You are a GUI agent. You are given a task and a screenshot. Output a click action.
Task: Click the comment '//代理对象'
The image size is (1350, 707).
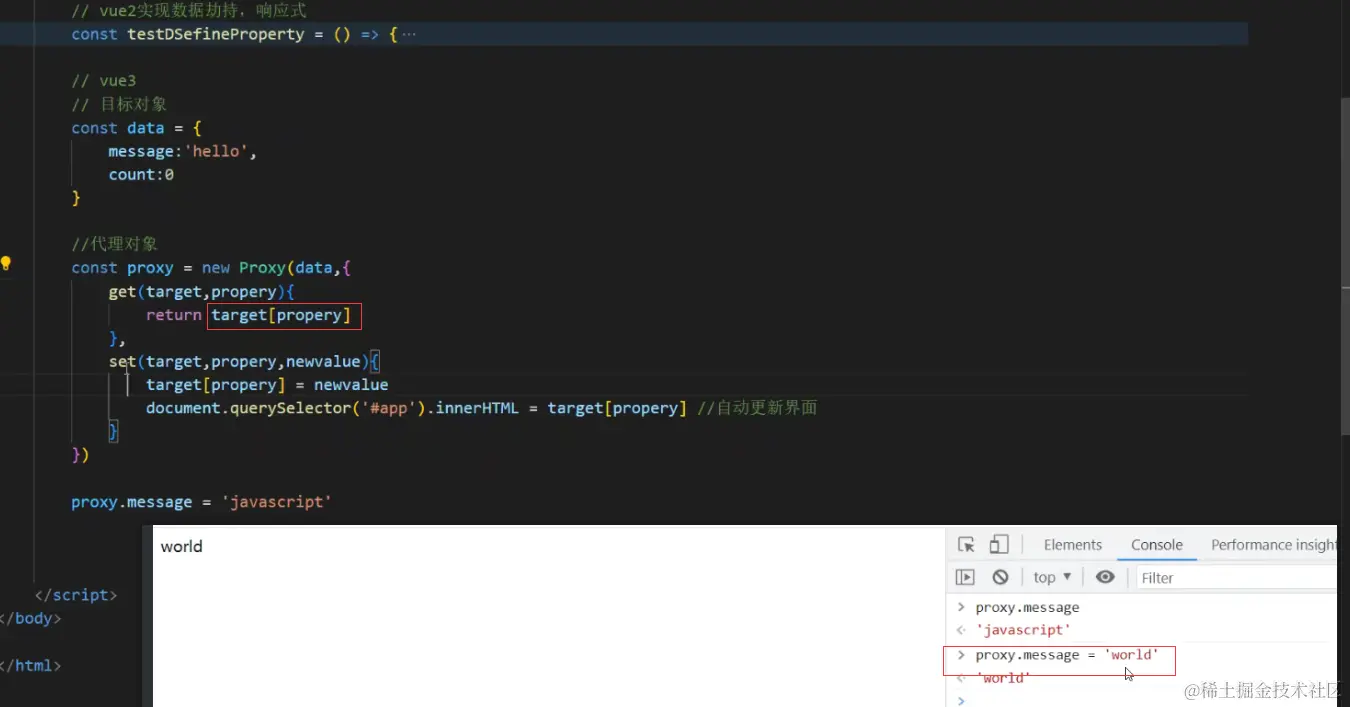(115, 244)
